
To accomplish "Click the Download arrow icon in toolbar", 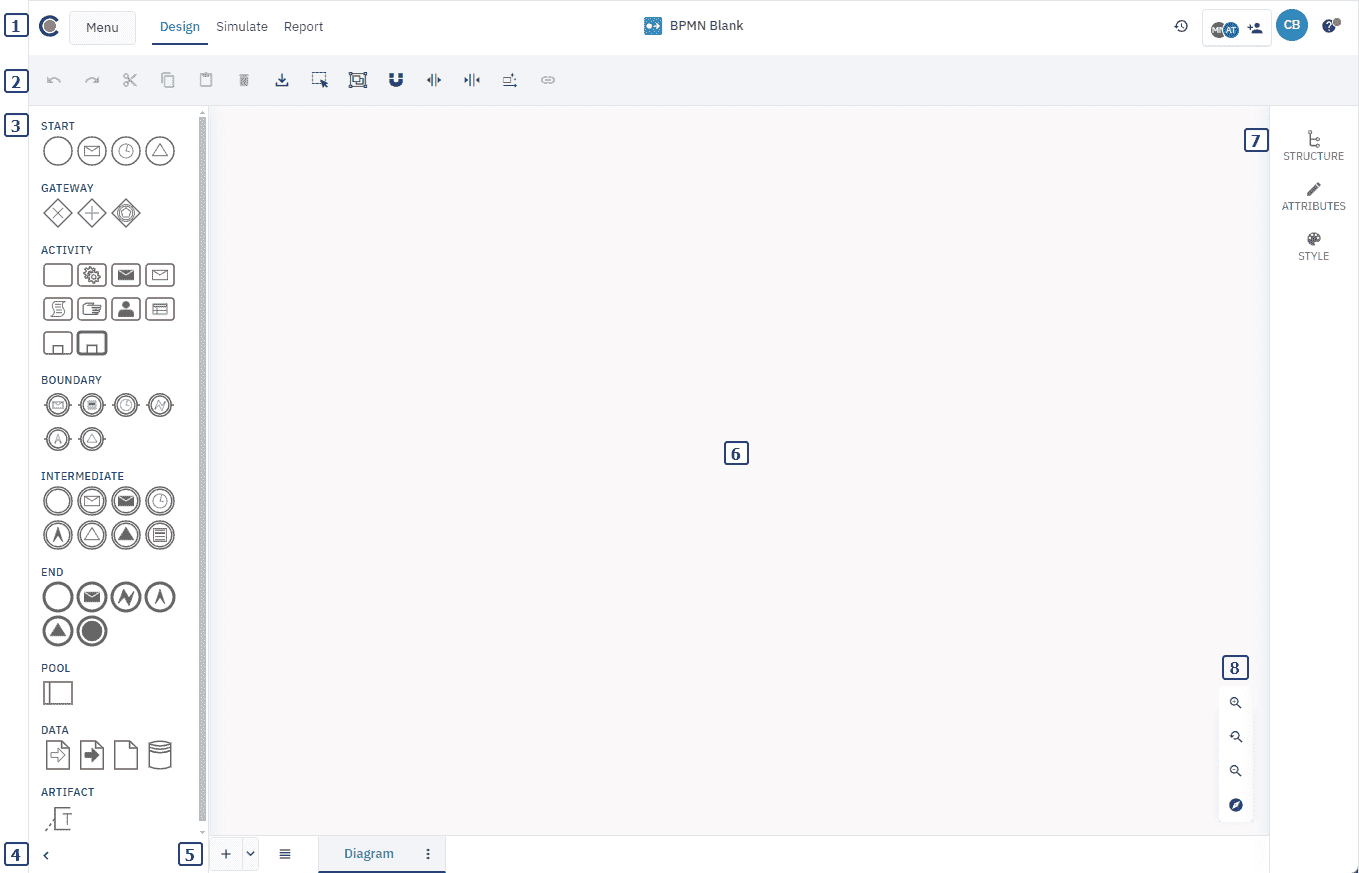I will click(x=282, y=80).
